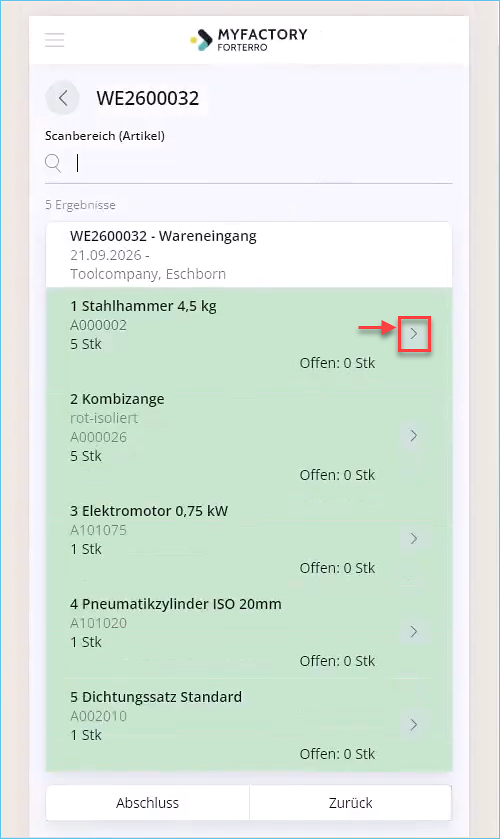
Task: Click the Toolcompany, Eschborn supplier text
Action: pos(148,274)
